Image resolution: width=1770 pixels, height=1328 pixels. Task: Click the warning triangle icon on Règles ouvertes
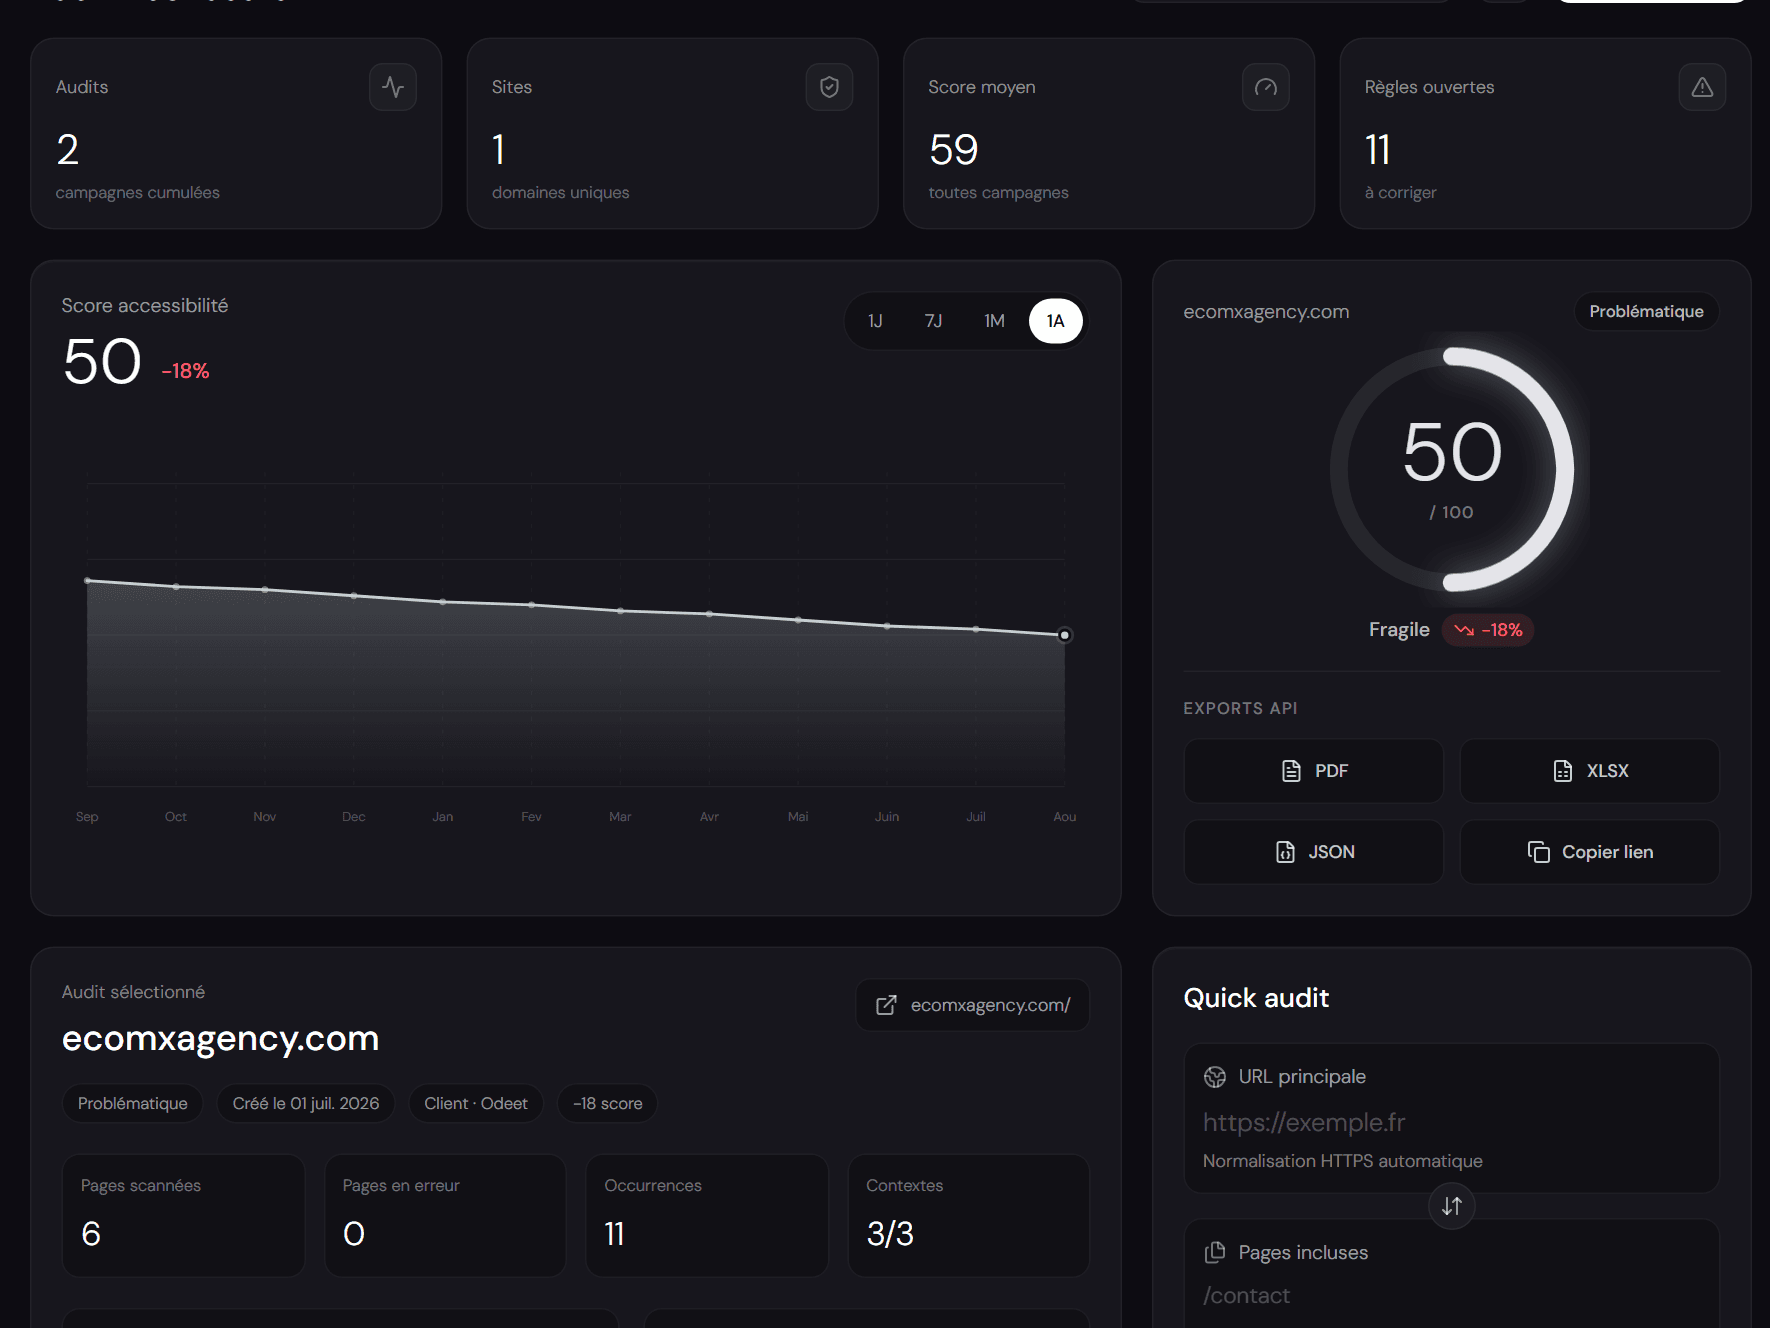pyautogui.click(x=1702, y=87)
